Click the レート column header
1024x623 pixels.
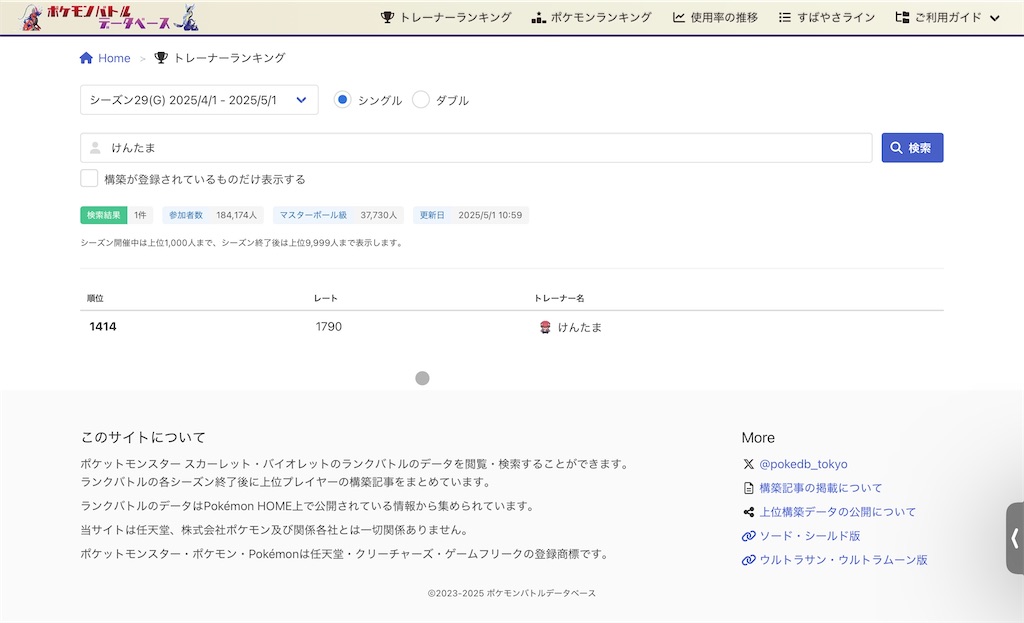325,298
